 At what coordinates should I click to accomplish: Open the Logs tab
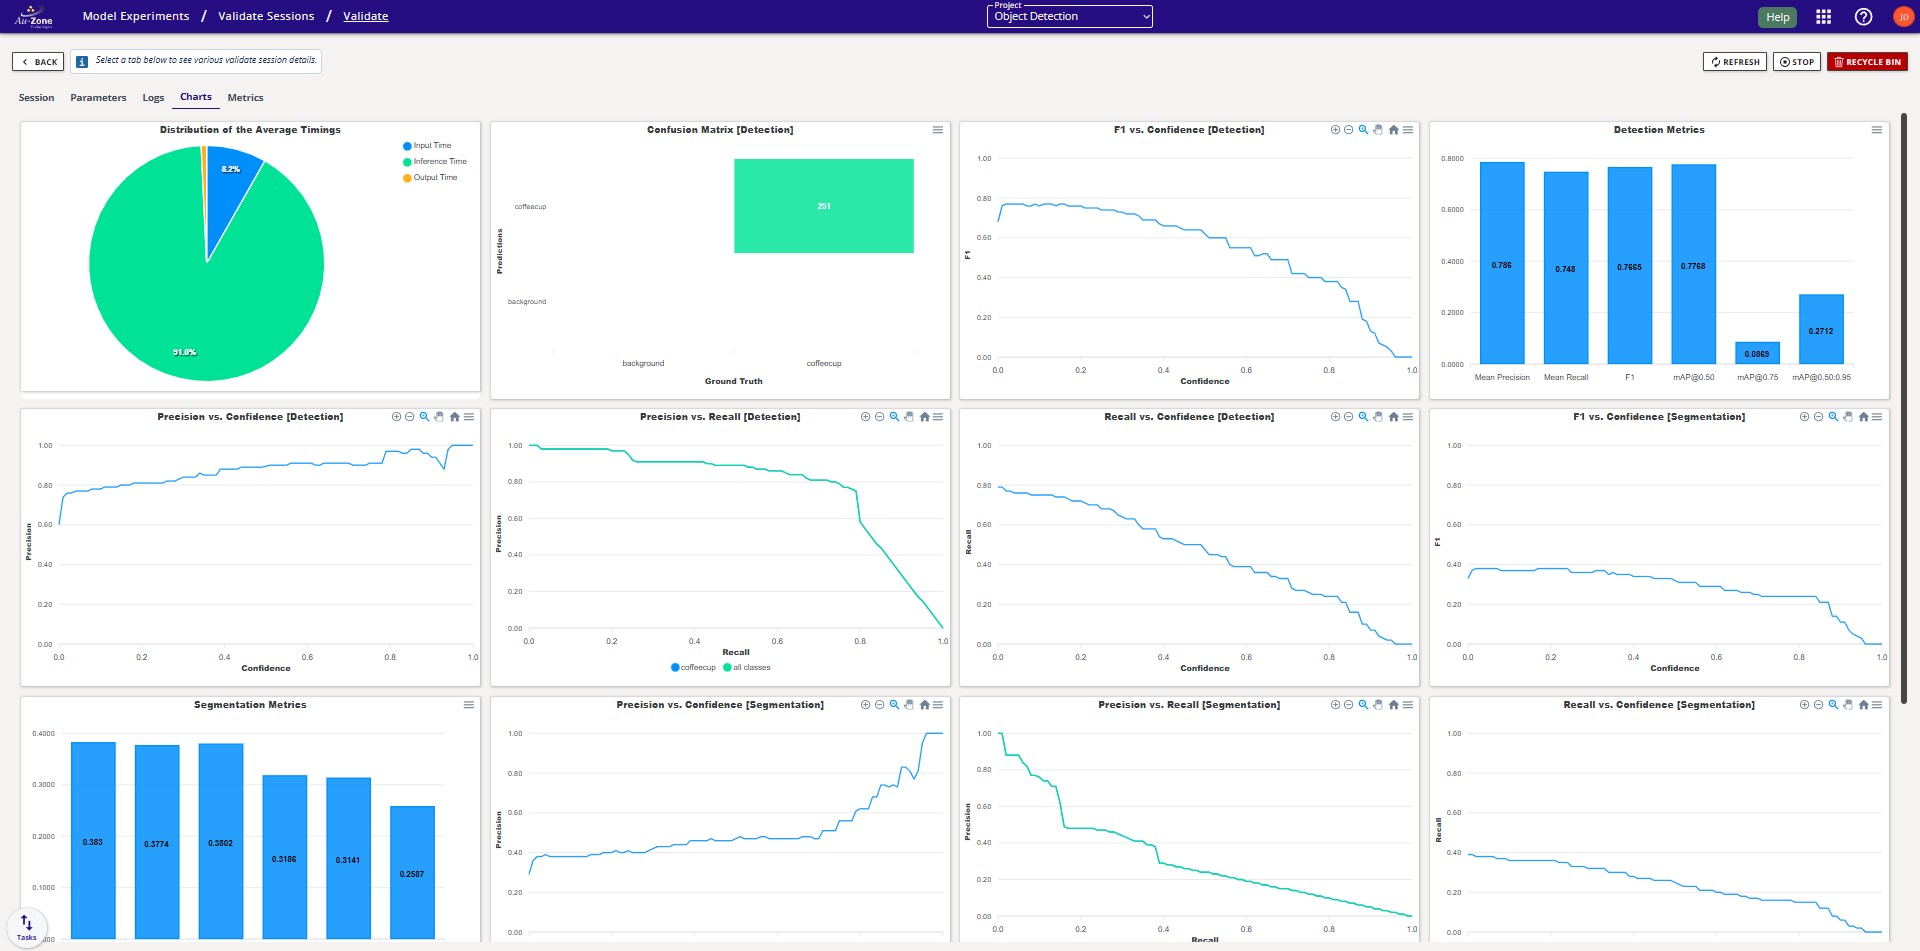(153, 97)
